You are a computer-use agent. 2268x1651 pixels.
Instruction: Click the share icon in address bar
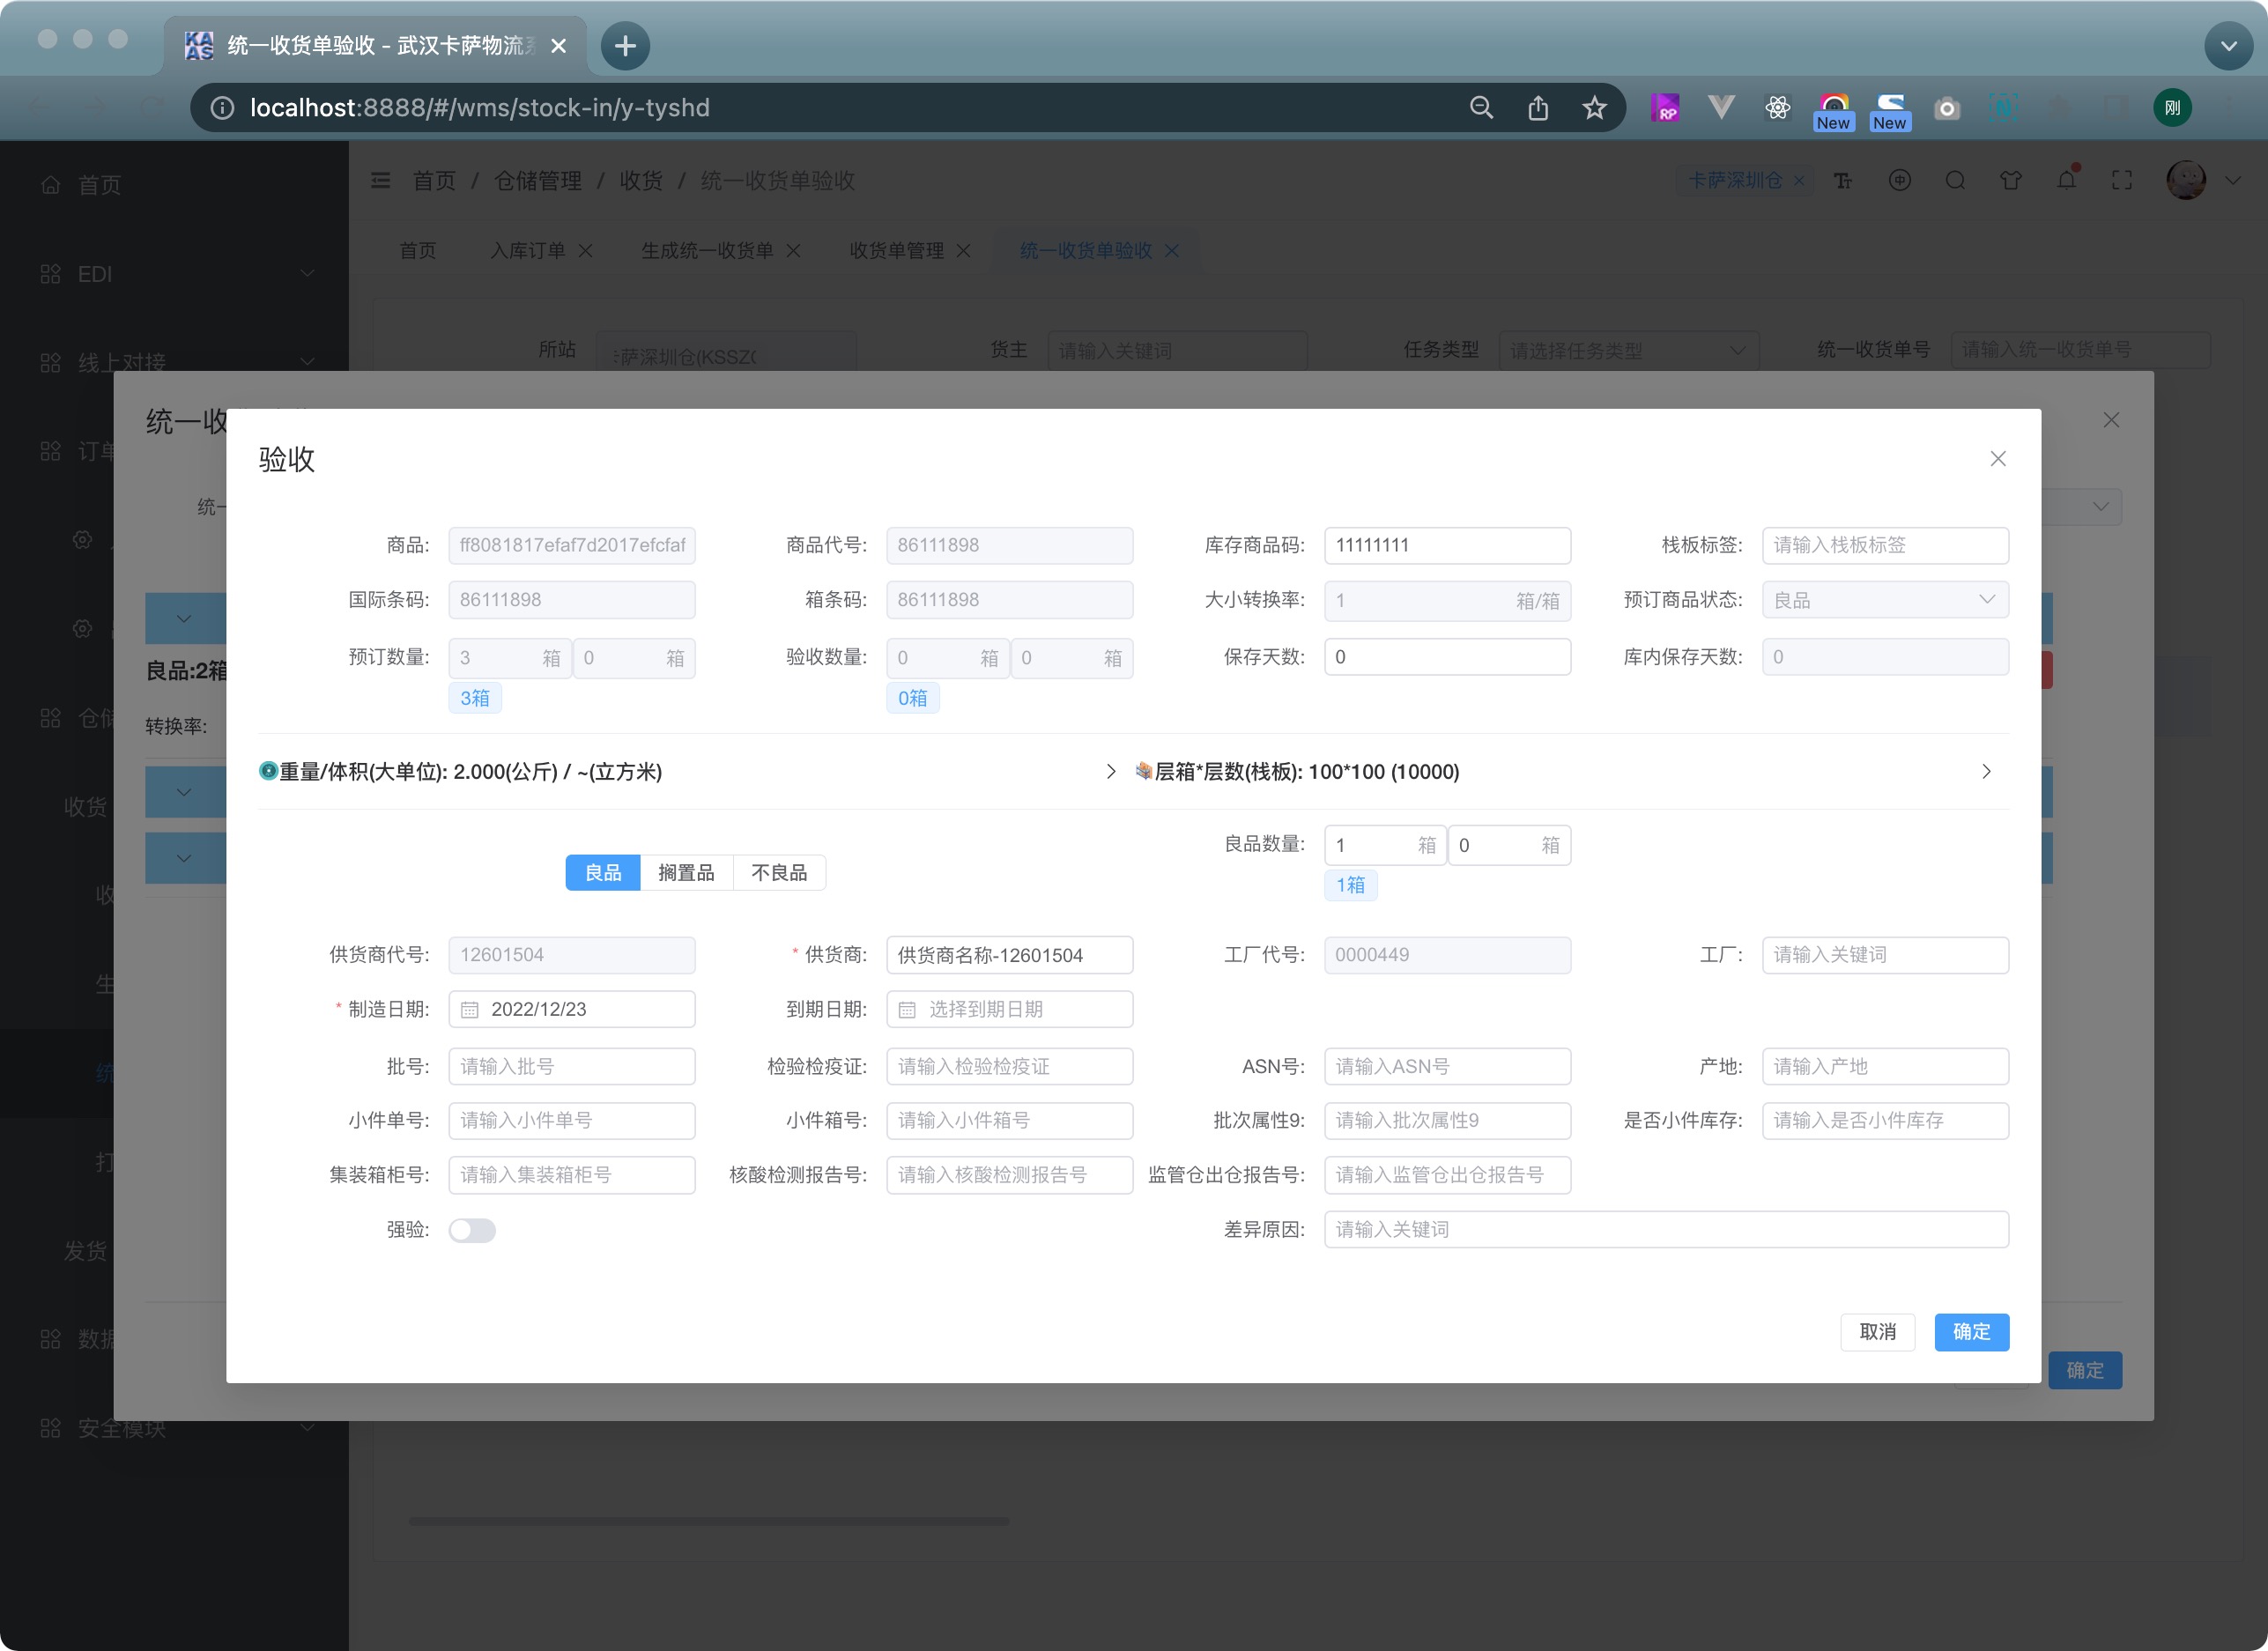[x=1538, y=108]
